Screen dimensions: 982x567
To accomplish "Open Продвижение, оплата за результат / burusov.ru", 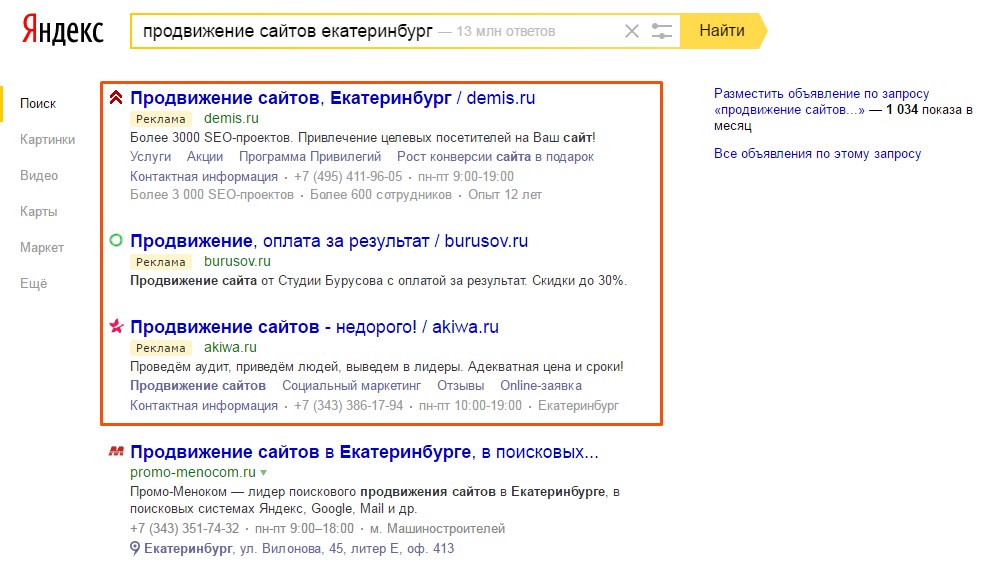I will (329, 241).
